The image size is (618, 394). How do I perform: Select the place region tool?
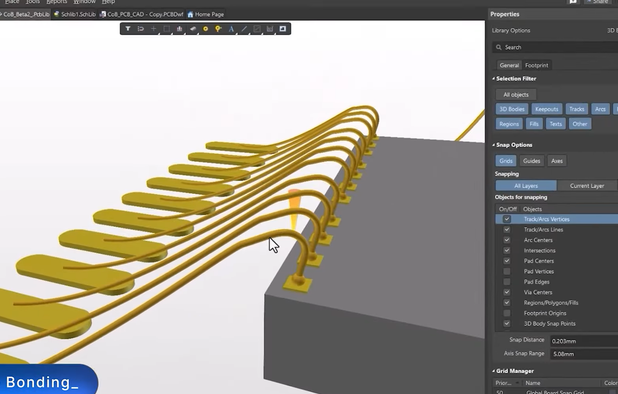283,29
